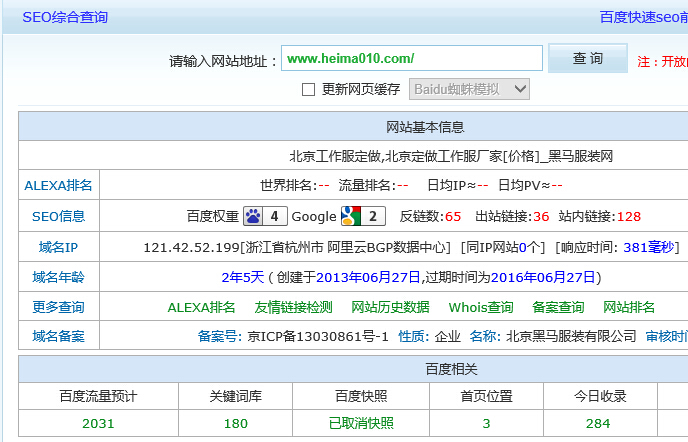Focus the website address input field
Image resolution: width=688 pixels, height=442 pixels.
pyautogui.click(x=412, y=58)
